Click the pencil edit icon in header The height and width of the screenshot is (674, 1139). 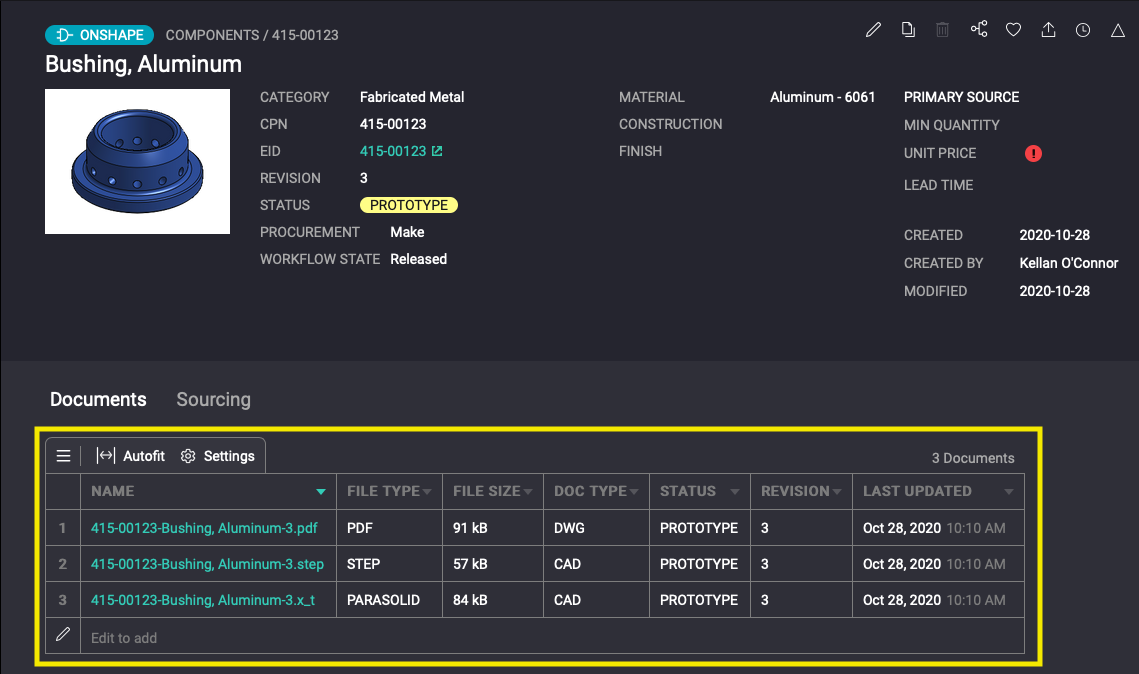(x=873, y=30)
